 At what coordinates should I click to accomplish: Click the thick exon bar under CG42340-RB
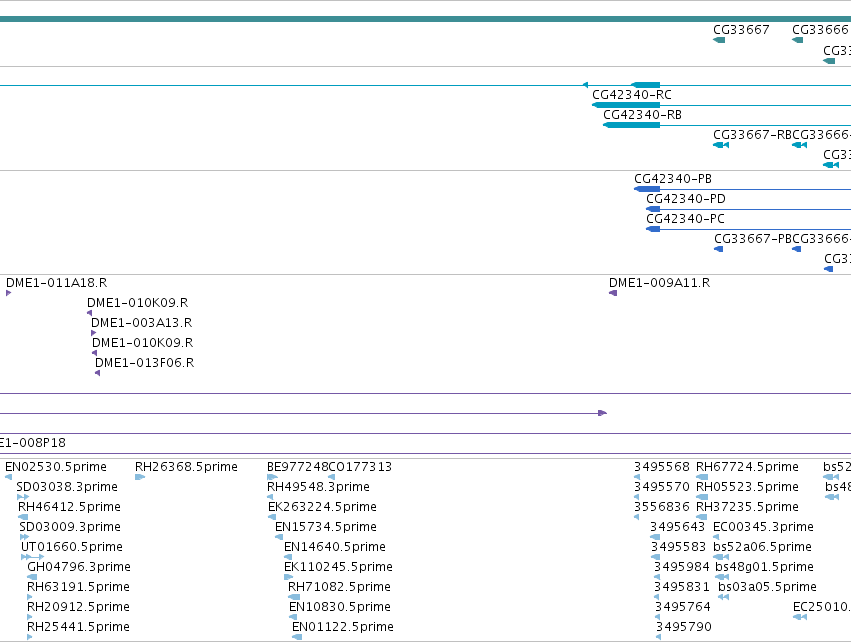point(632,125)
